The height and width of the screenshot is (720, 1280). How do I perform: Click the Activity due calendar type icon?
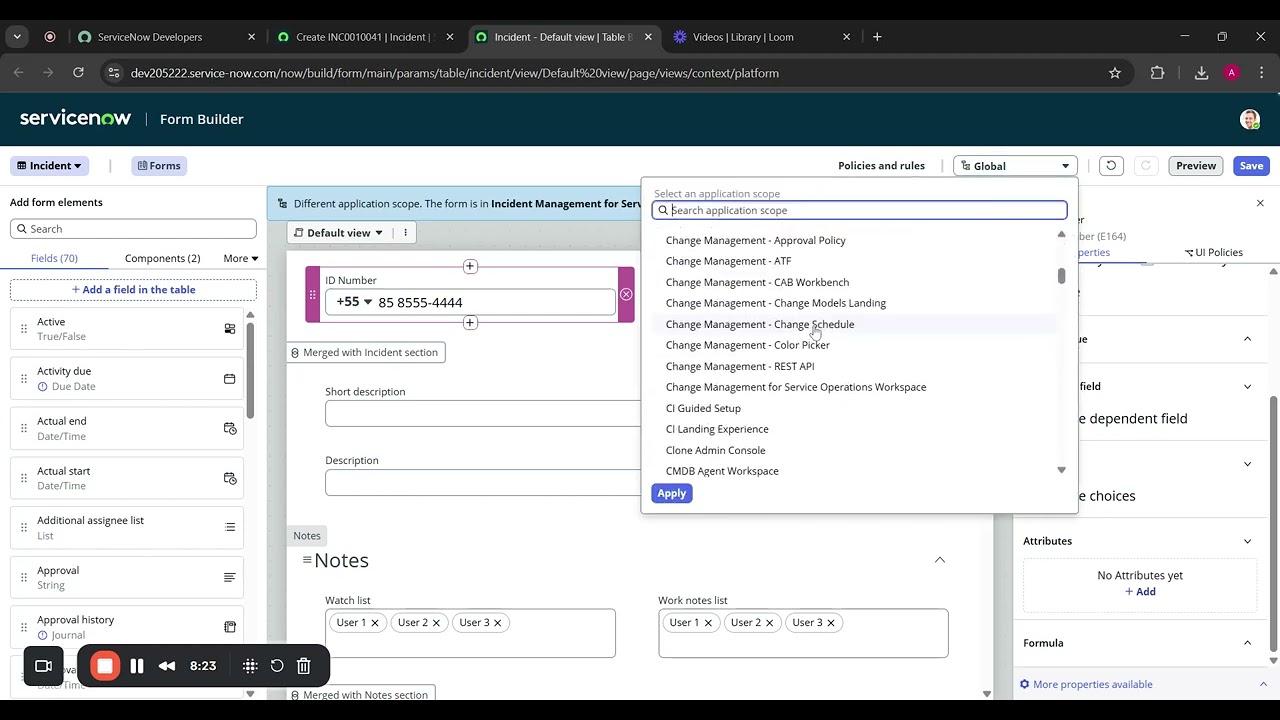coord(230,379)
